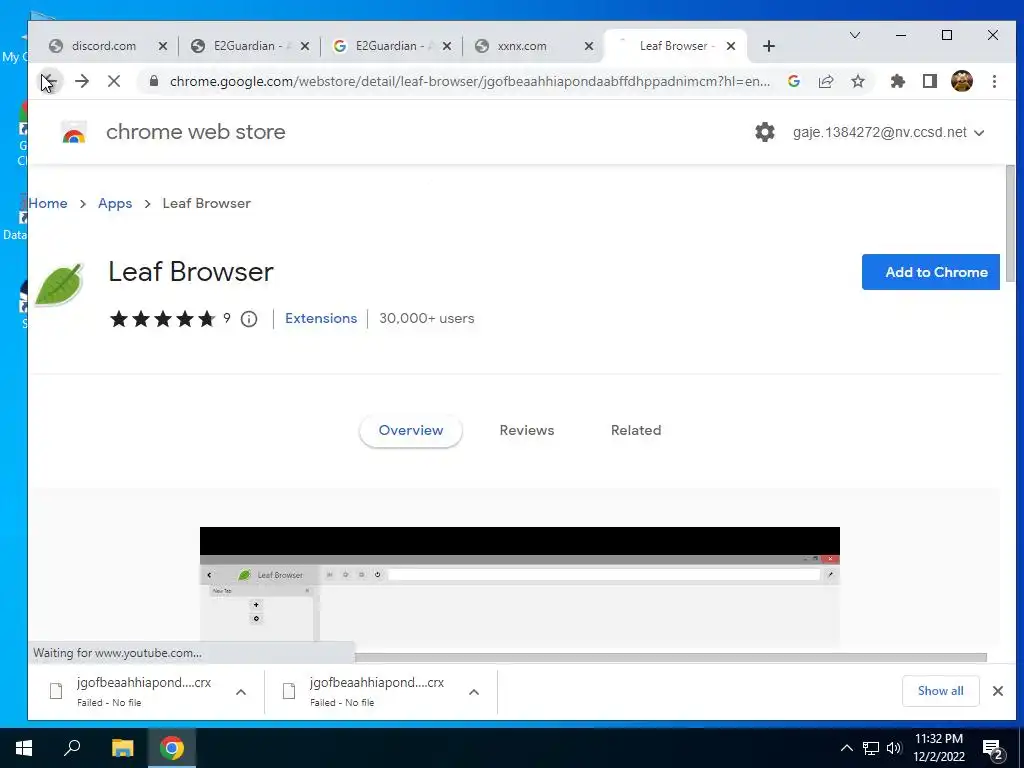Click the forward navigation arrow
Viewport: 1024px width, 768px height.
pyautogui.click(x=82, y=82)
